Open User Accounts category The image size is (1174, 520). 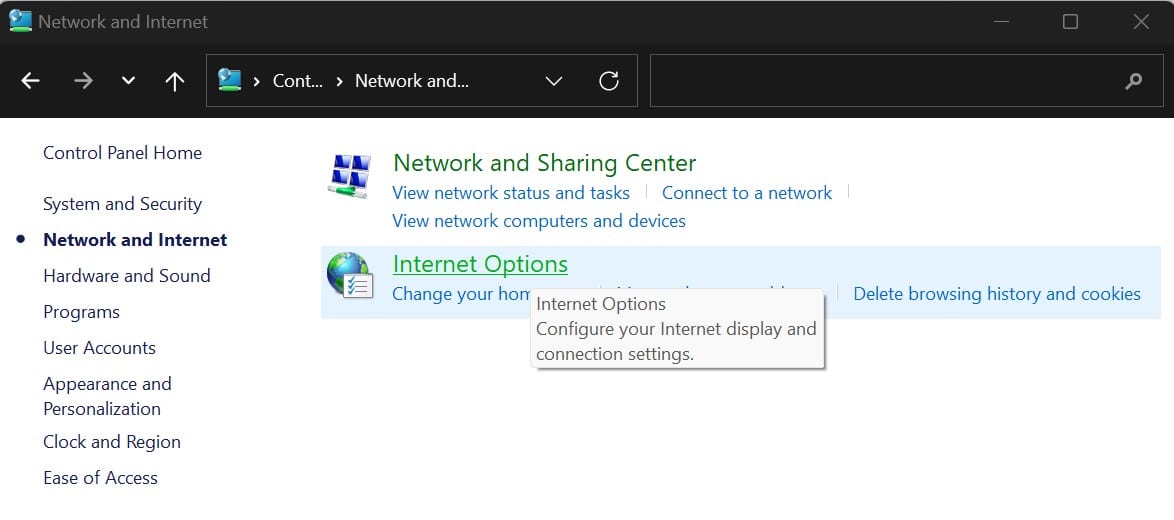(100, 348)
